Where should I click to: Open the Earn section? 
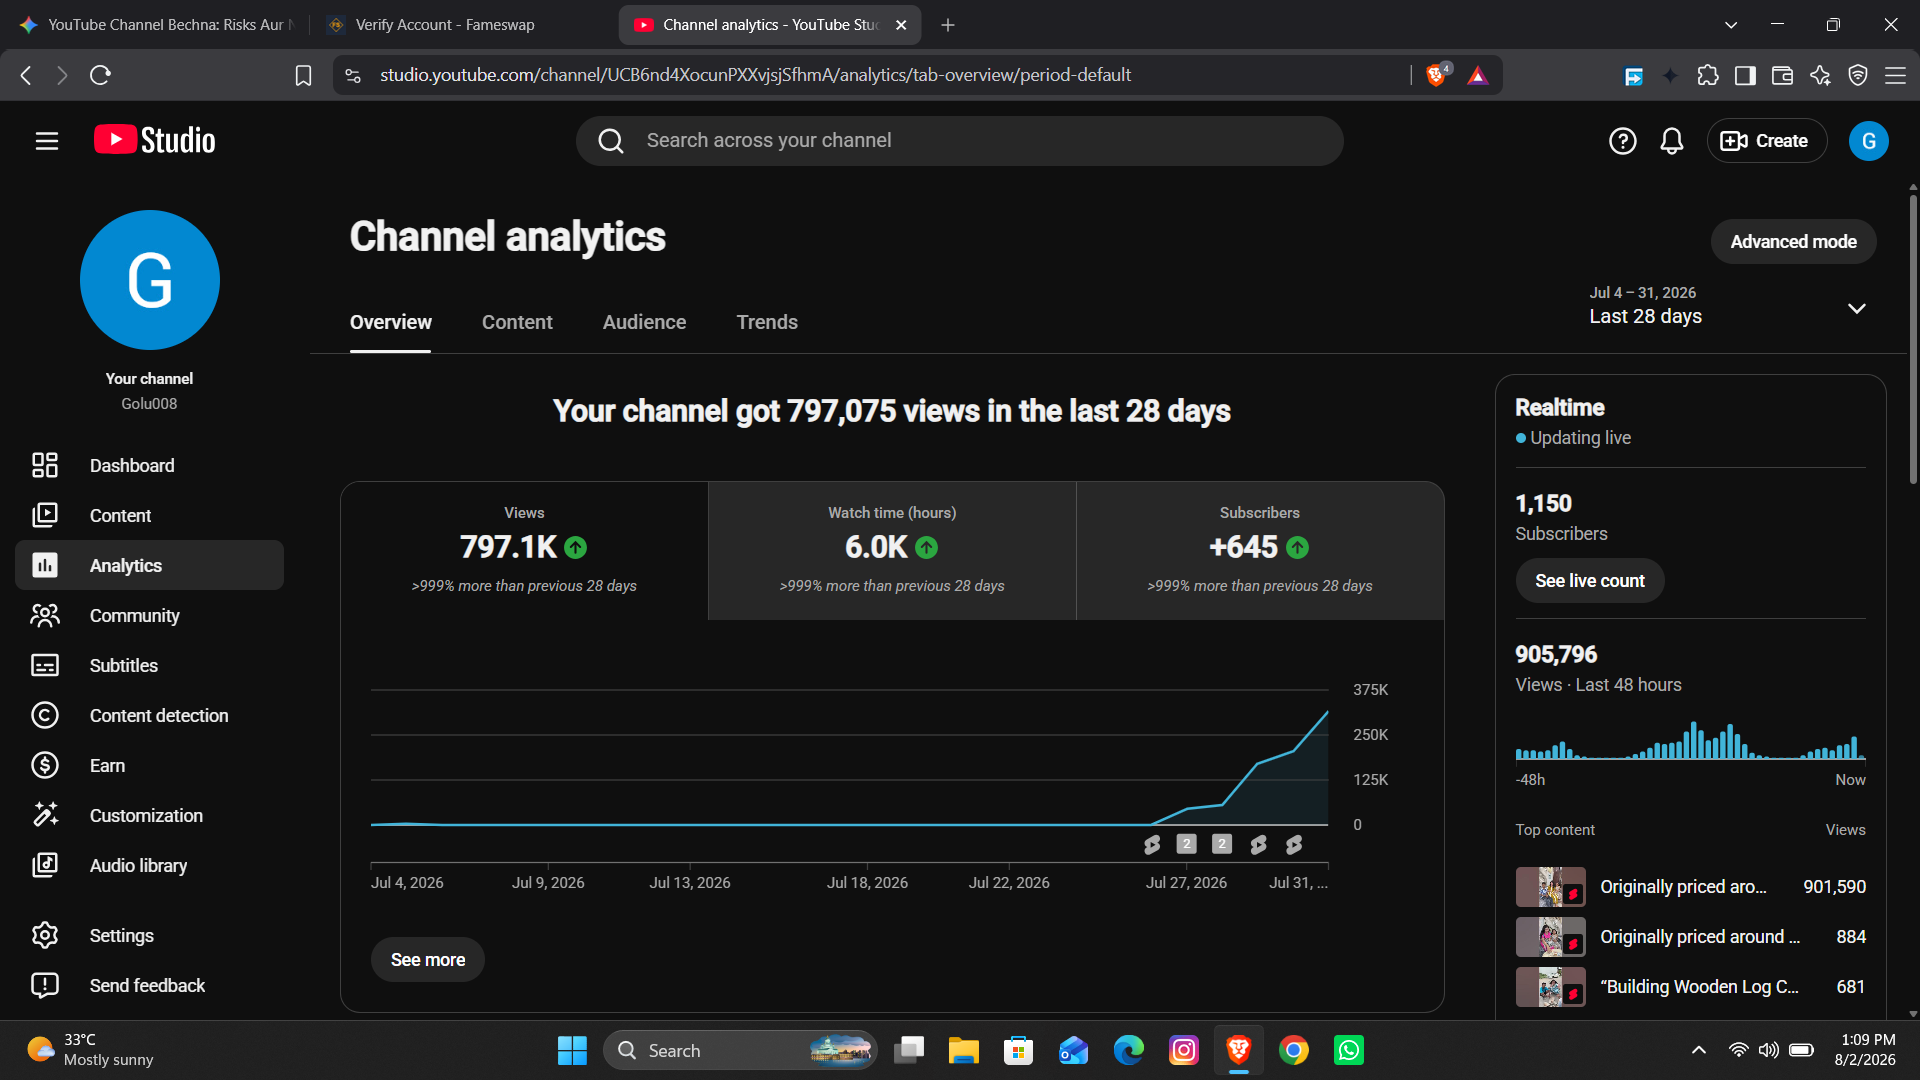point(150,765)
